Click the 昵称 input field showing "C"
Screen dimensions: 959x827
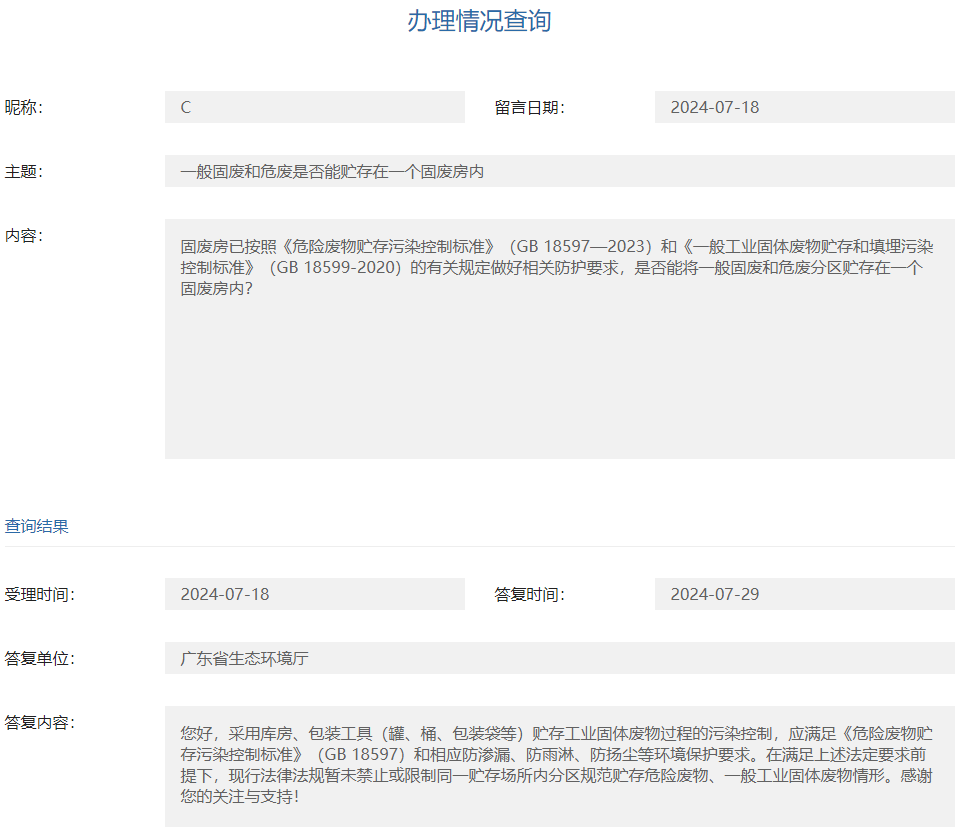[x=315, y=106]
